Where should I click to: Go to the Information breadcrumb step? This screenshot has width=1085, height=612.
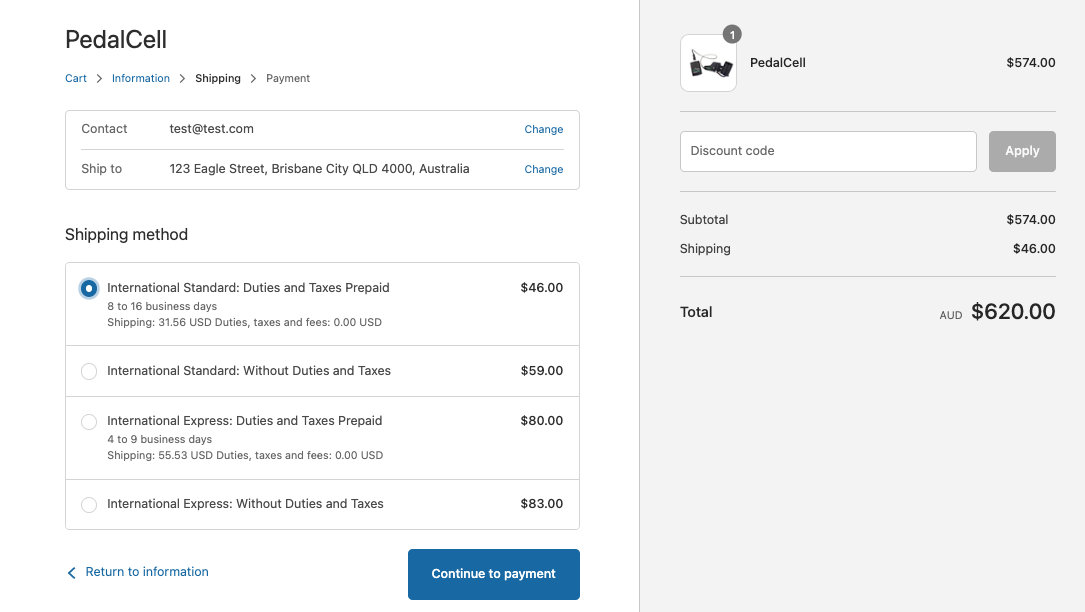pyautogui.click(x=140, y=78)
